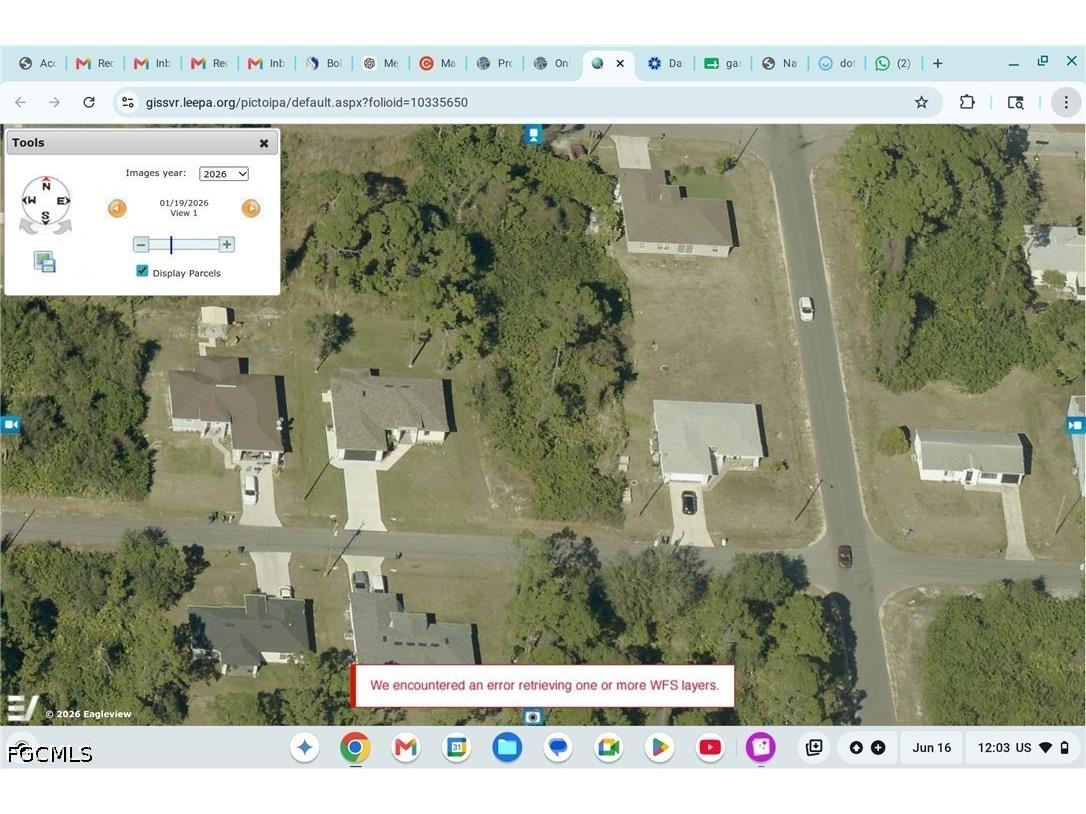Click the right-edge camera pan marker
This screenshot has height=814, width=1086.
click(1076, 425)
